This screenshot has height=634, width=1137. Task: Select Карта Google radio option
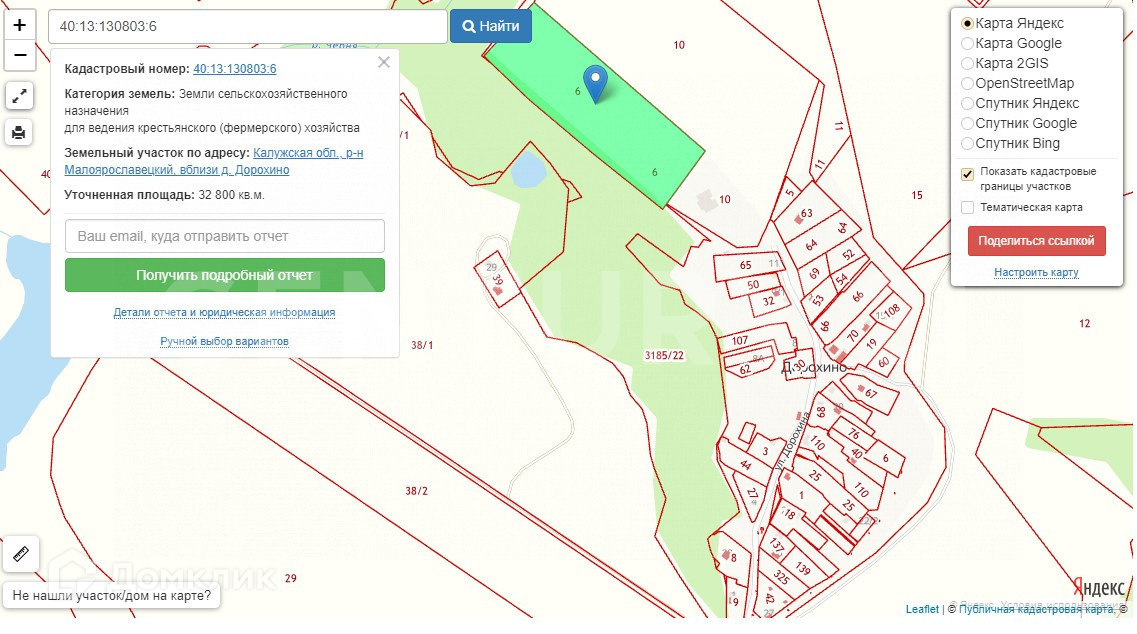967,44
